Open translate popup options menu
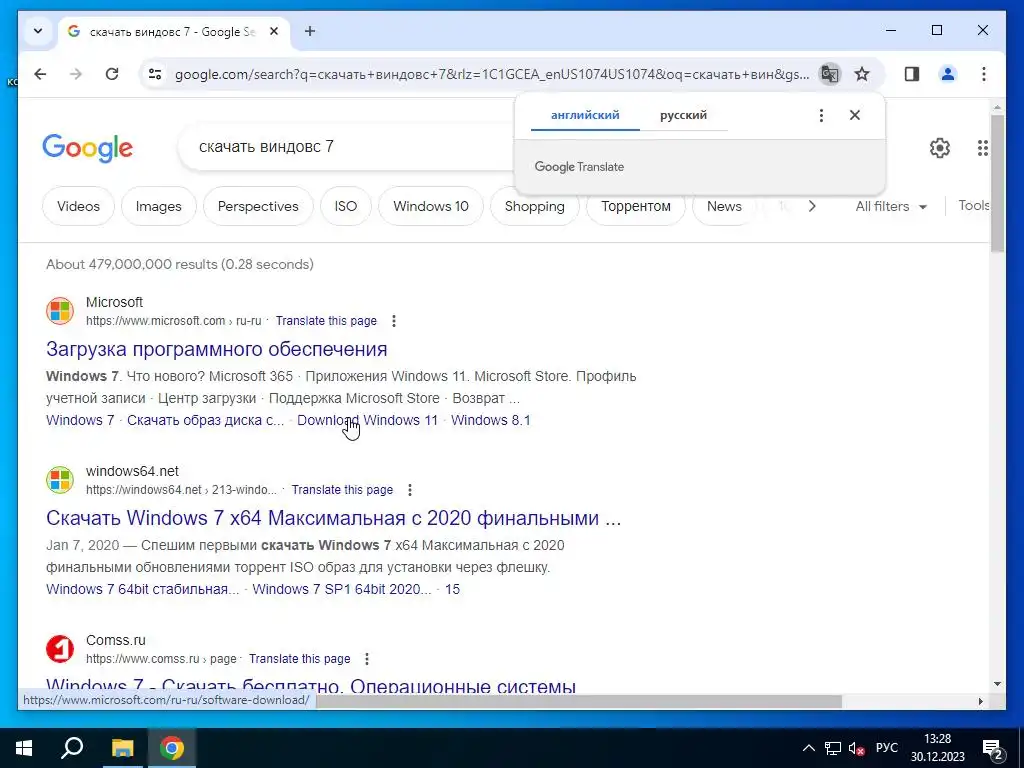This screenshot has height=768, width=1024. (x=821, y=116)
